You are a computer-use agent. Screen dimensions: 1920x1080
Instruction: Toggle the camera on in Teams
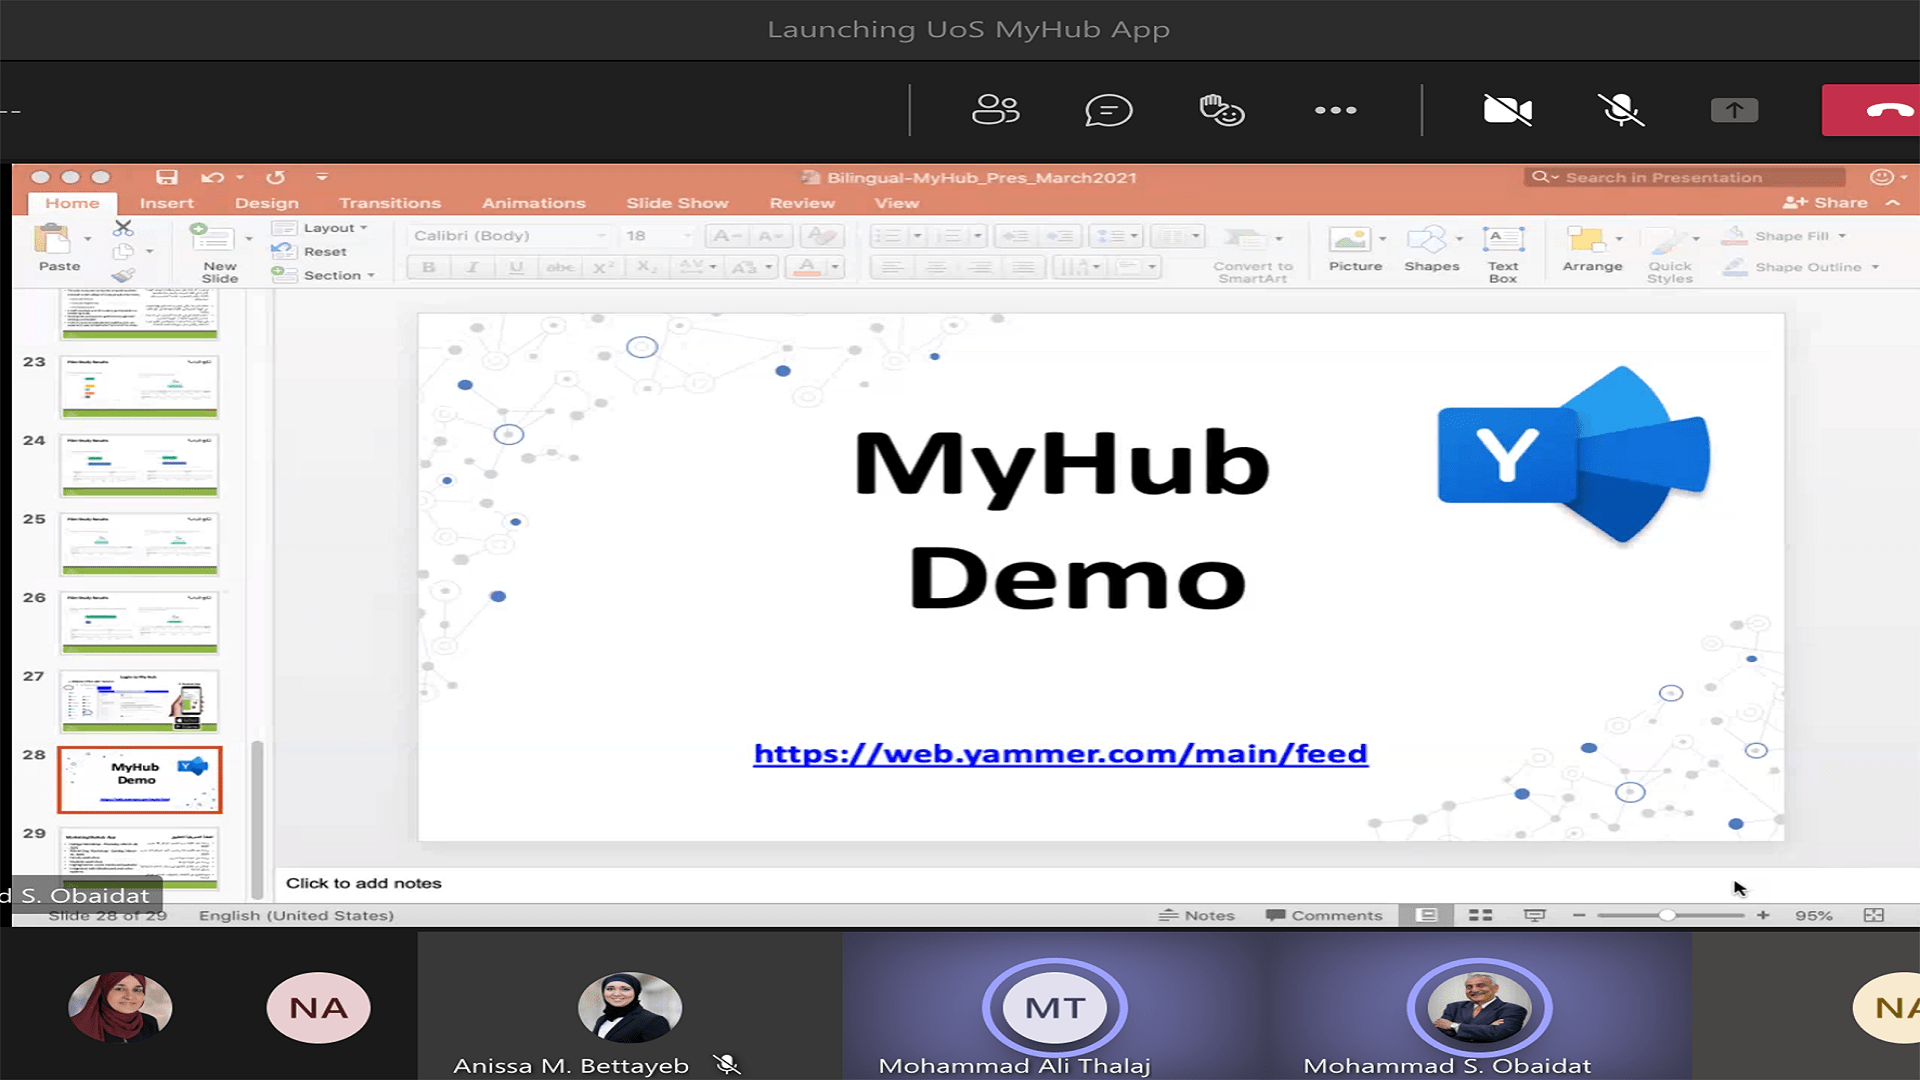(1507, 110)
